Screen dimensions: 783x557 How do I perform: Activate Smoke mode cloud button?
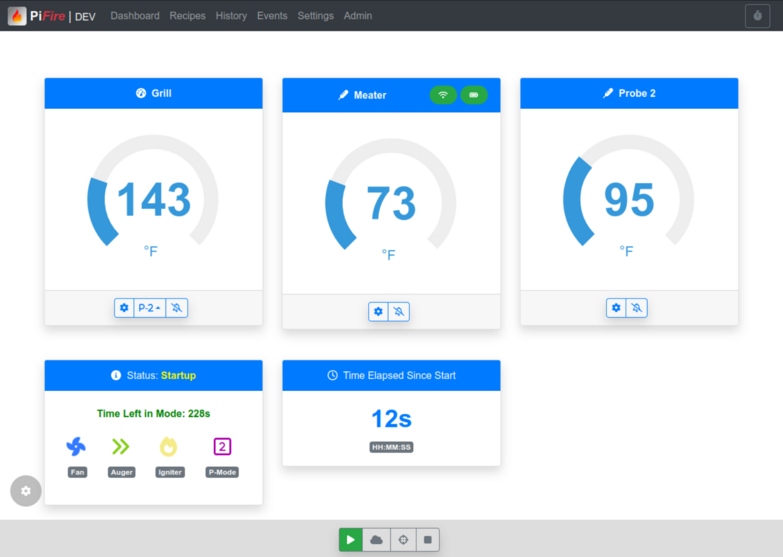point(377,540)
